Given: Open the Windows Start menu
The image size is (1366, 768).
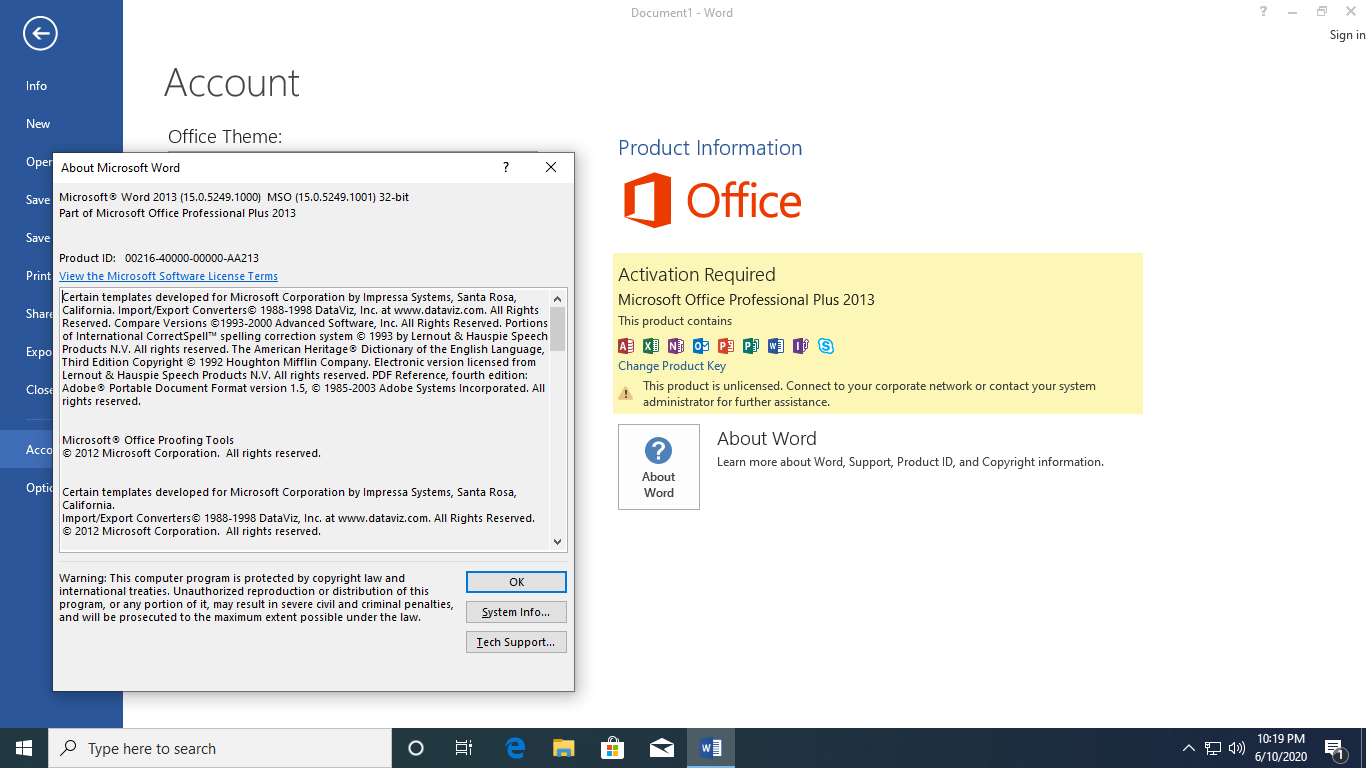Looking at the screenshot, I should point(24,748).
